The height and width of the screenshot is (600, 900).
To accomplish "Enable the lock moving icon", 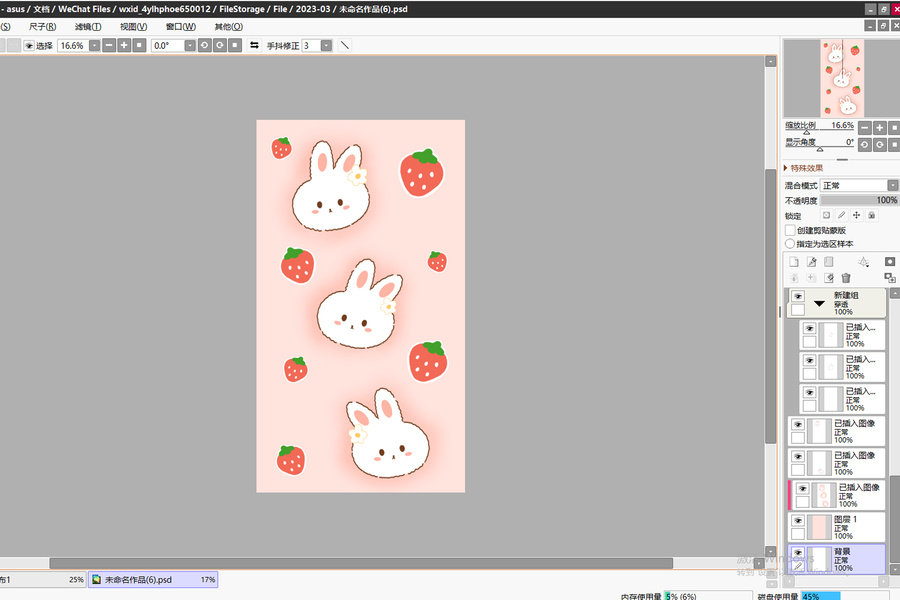I will (x=856, y=215).
